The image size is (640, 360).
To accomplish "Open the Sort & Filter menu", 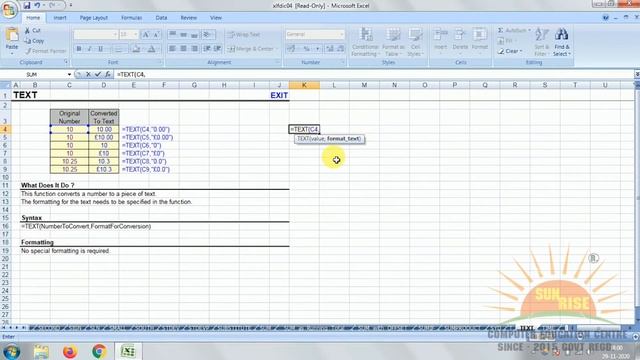I will click(x=542, y=42).
